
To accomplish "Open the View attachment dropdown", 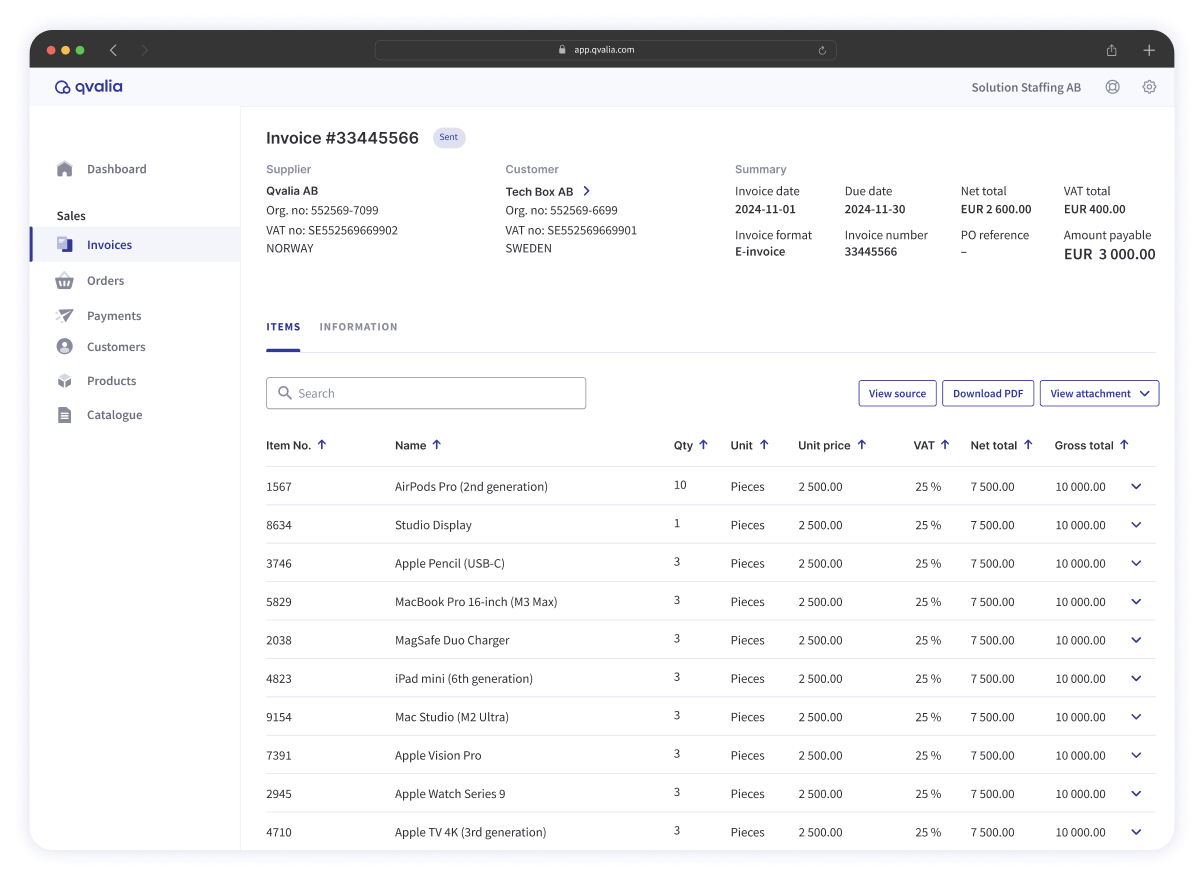I will pos(1100,393).
